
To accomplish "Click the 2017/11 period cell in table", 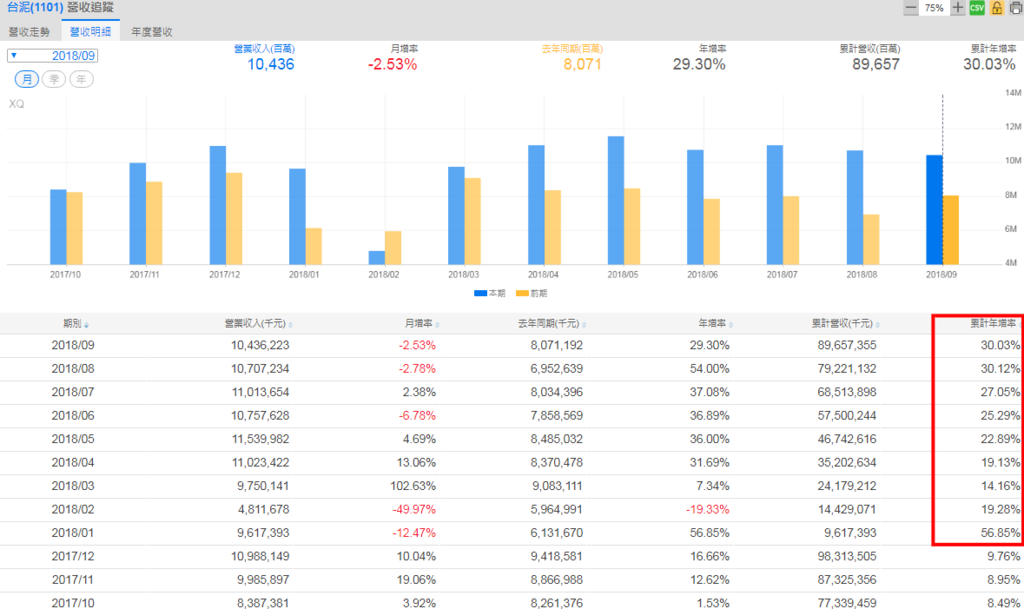I will 73,580.
